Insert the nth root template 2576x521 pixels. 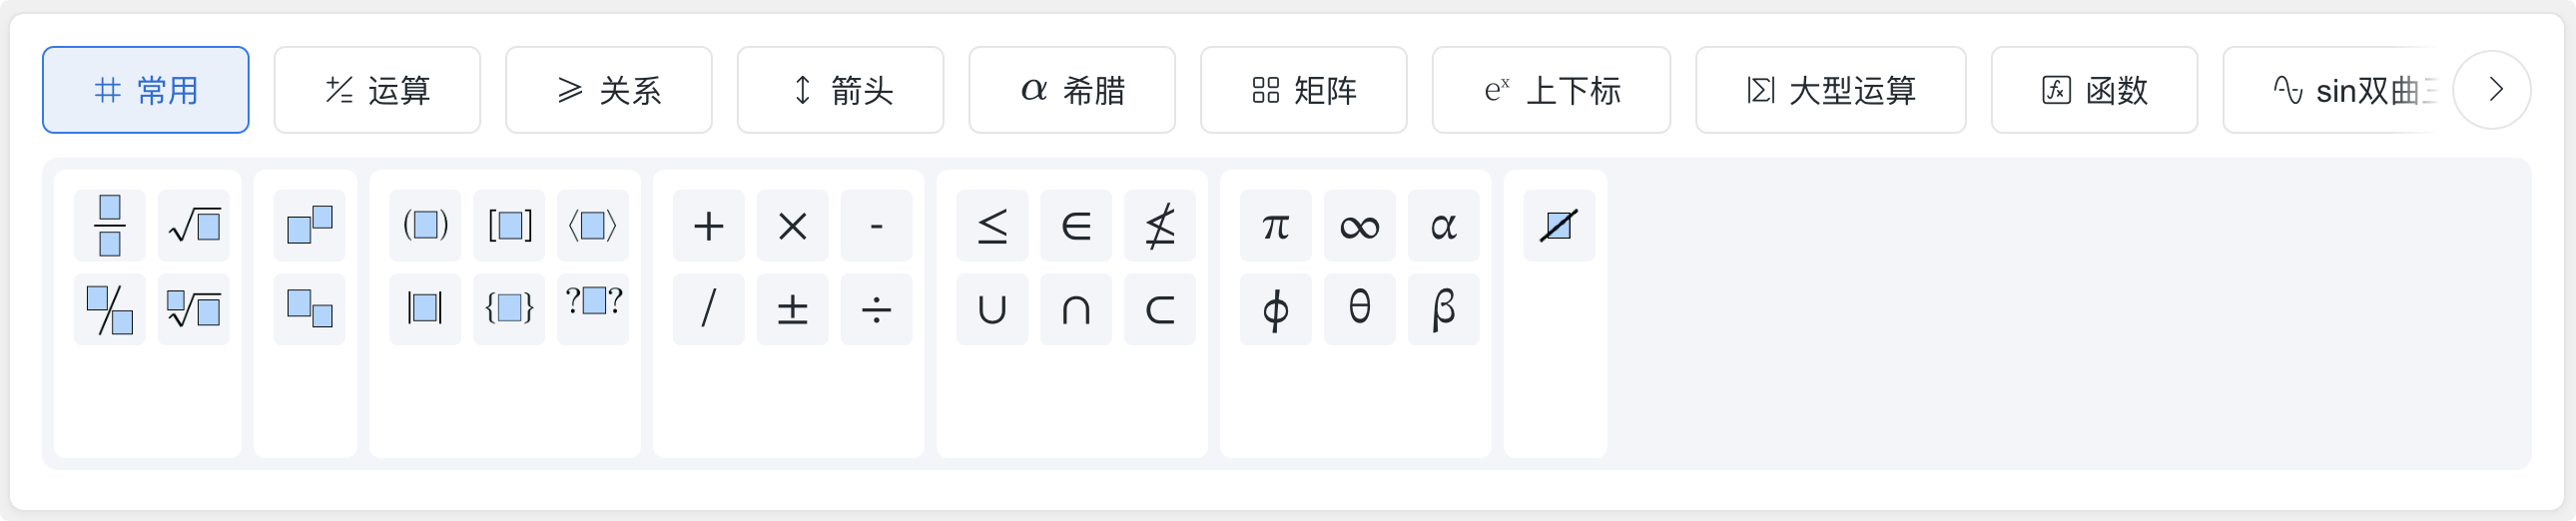pyautogui.click(x=194, y=310)
